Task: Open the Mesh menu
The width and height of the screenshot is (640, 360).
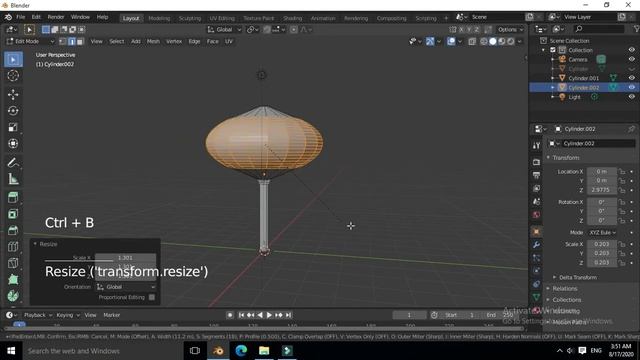Action: click(x=153, y=41)
